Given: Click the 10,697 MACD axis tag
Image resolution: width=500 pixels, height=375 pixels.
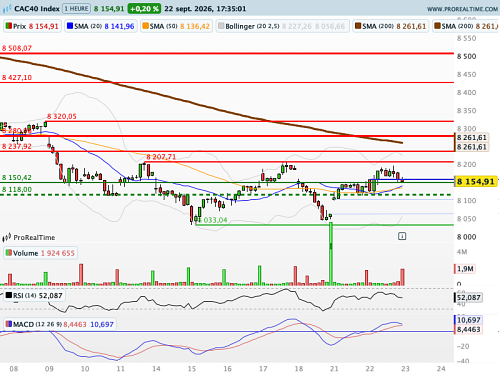Looking at the screenshot, I should [x=468, y=320].
